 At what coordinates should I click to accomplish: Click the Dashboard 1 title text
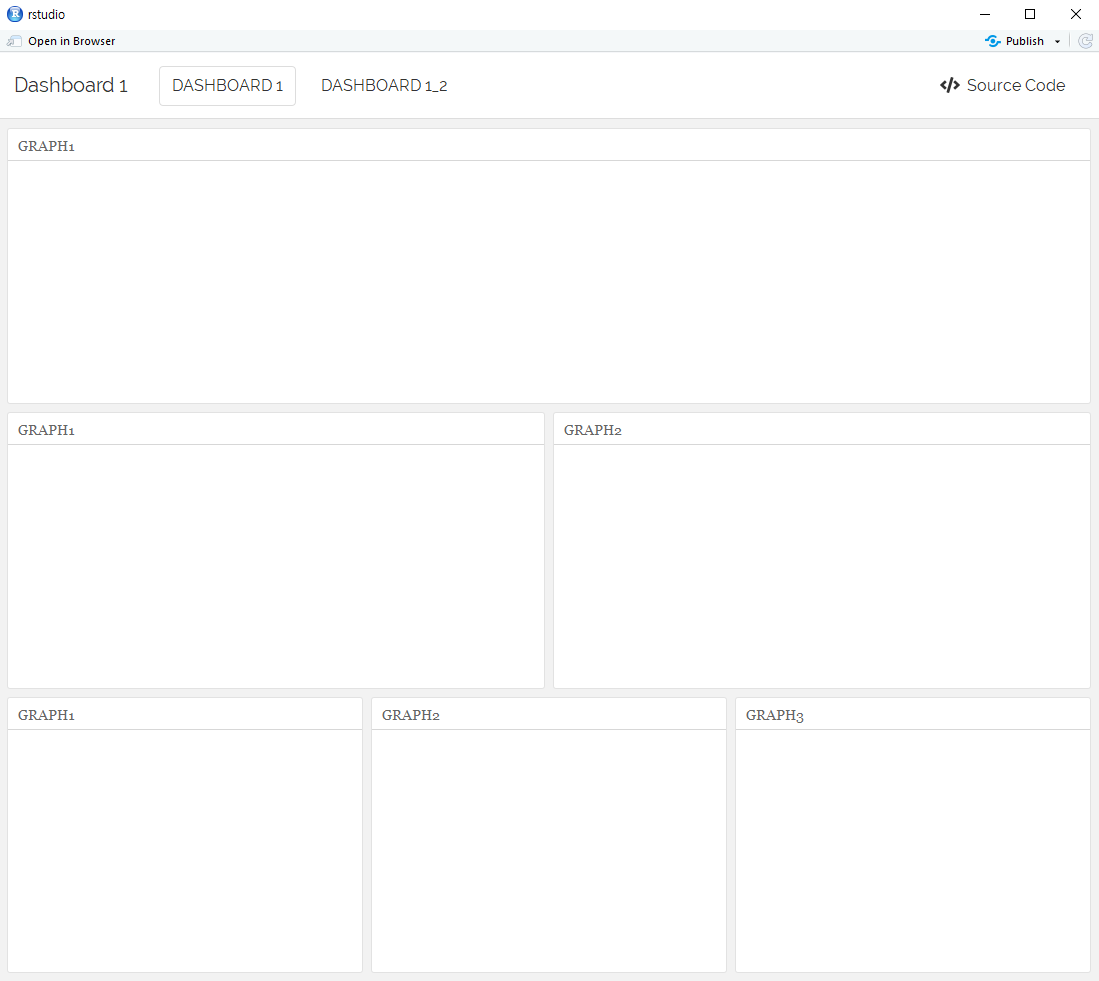pos(70,85)
